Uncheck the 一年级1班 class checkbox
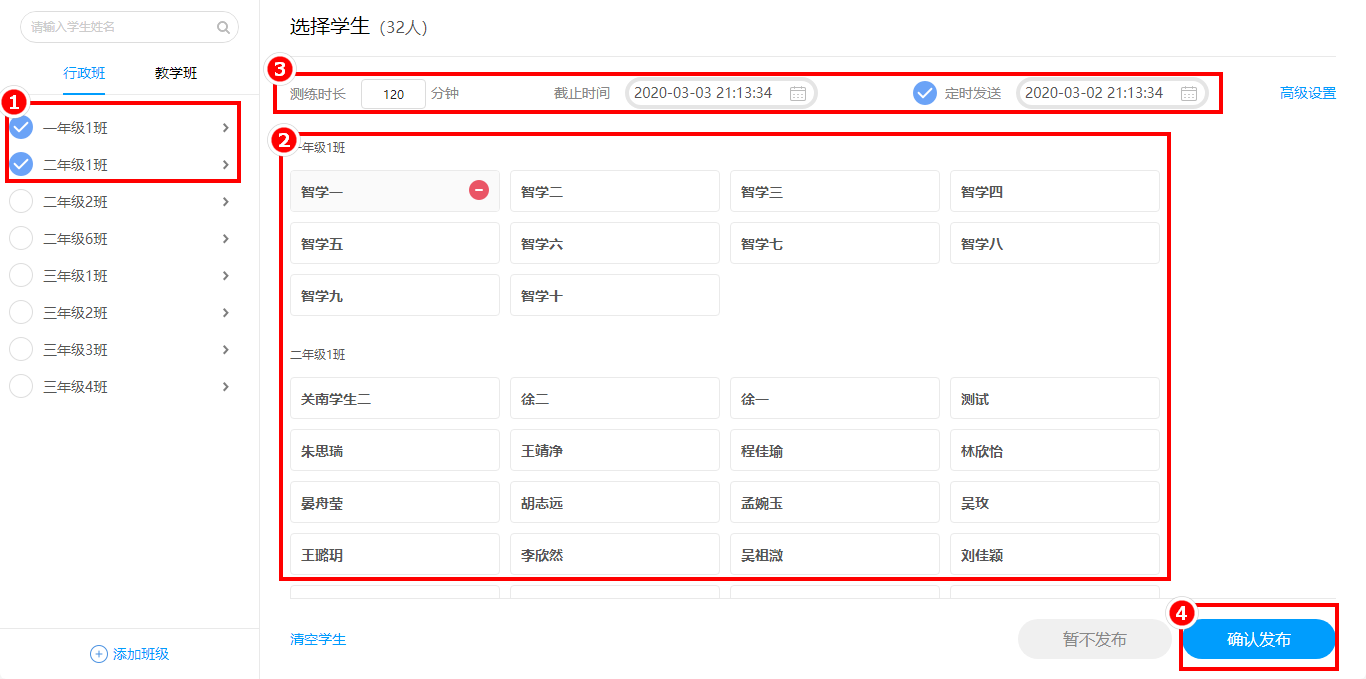1366x679 pixels. pyautogui.click(x=21, y=127)
